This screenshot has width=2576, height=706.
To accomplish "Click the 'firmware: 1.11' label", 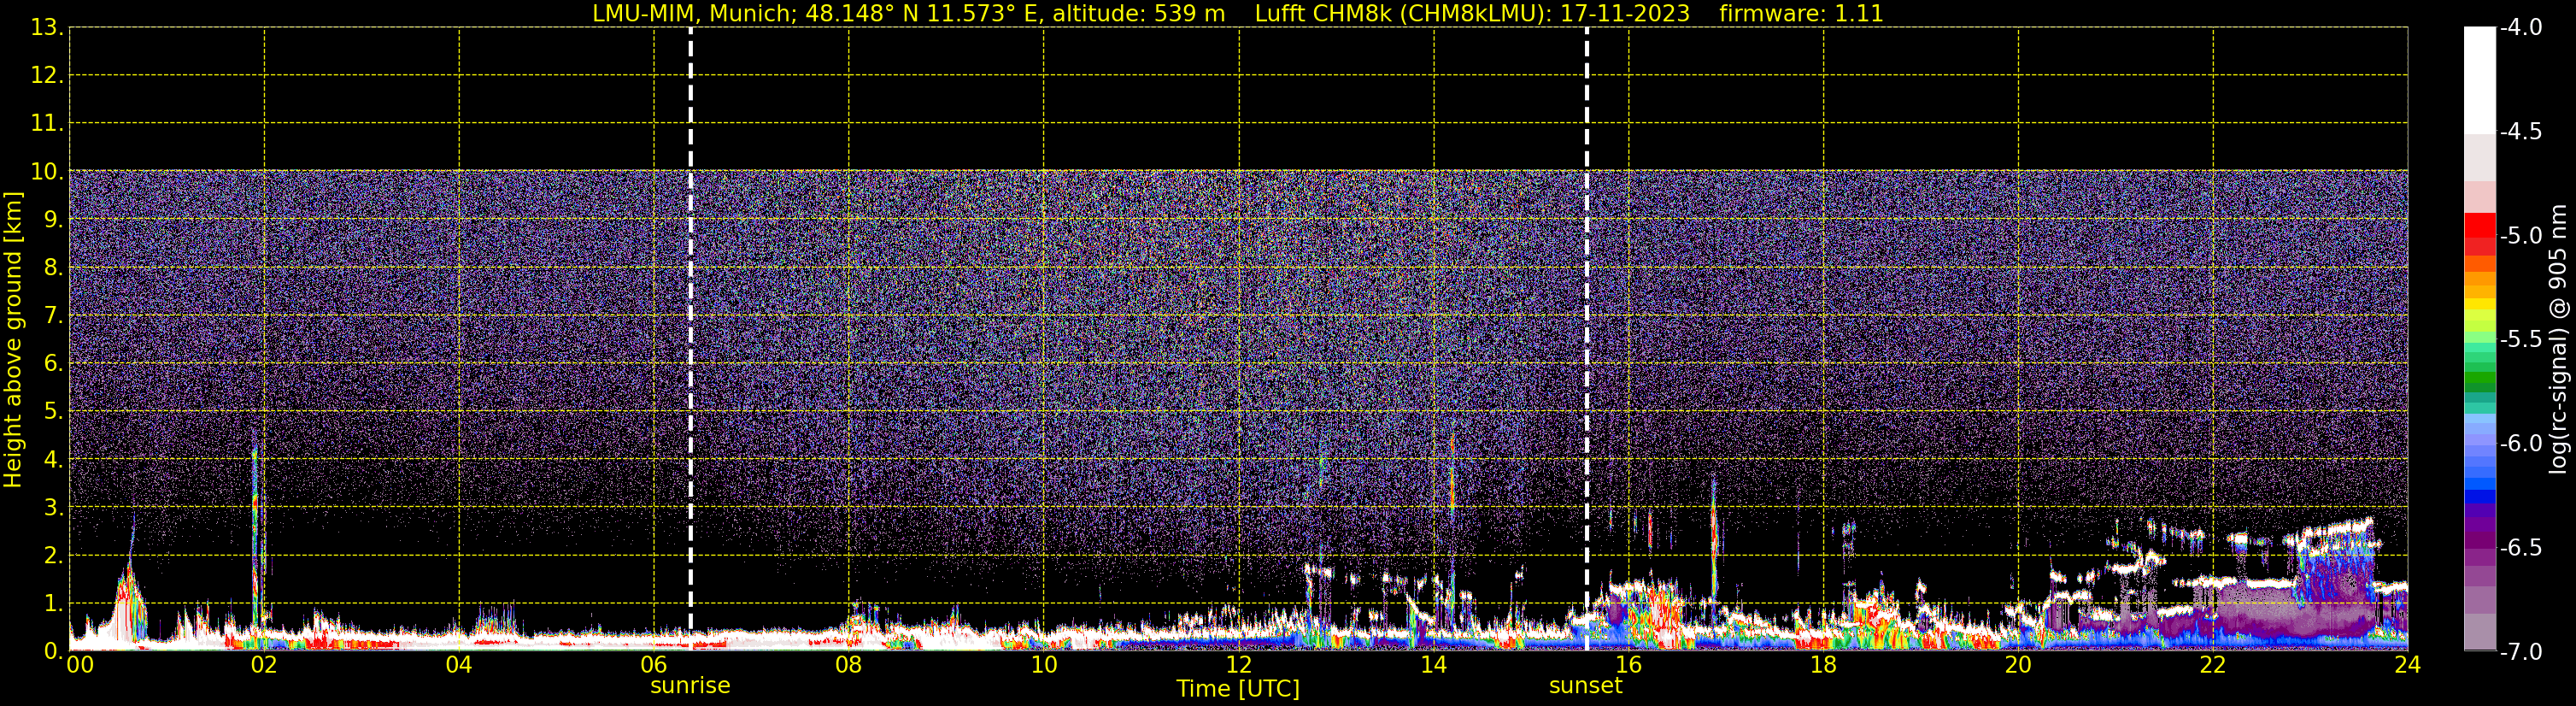I will [1801, 14].
